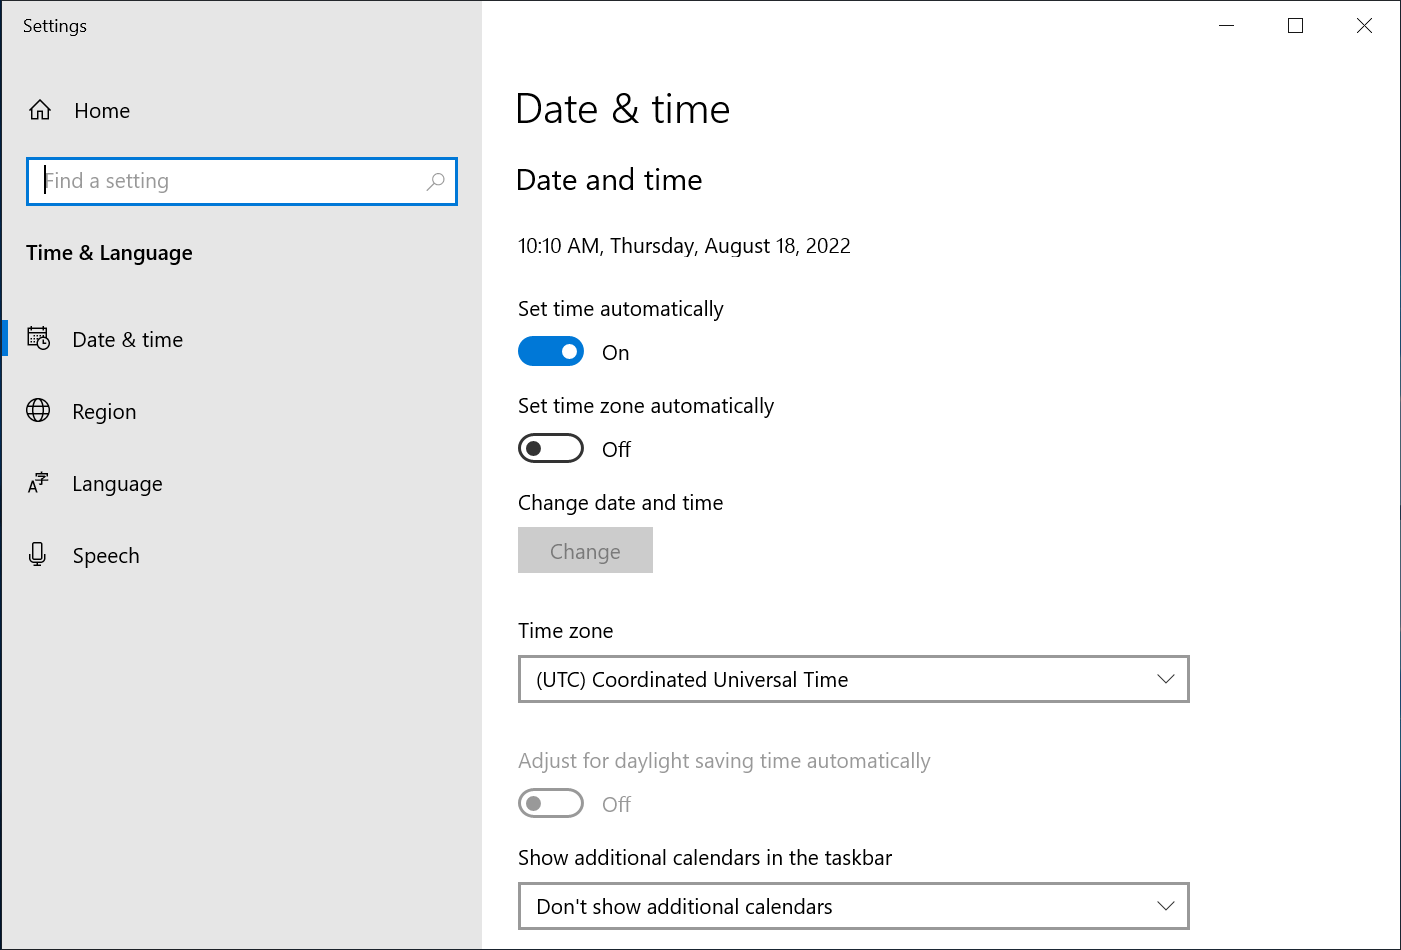
Task: Expand the Time zone selection chevron
Action: coord(1165,679)
